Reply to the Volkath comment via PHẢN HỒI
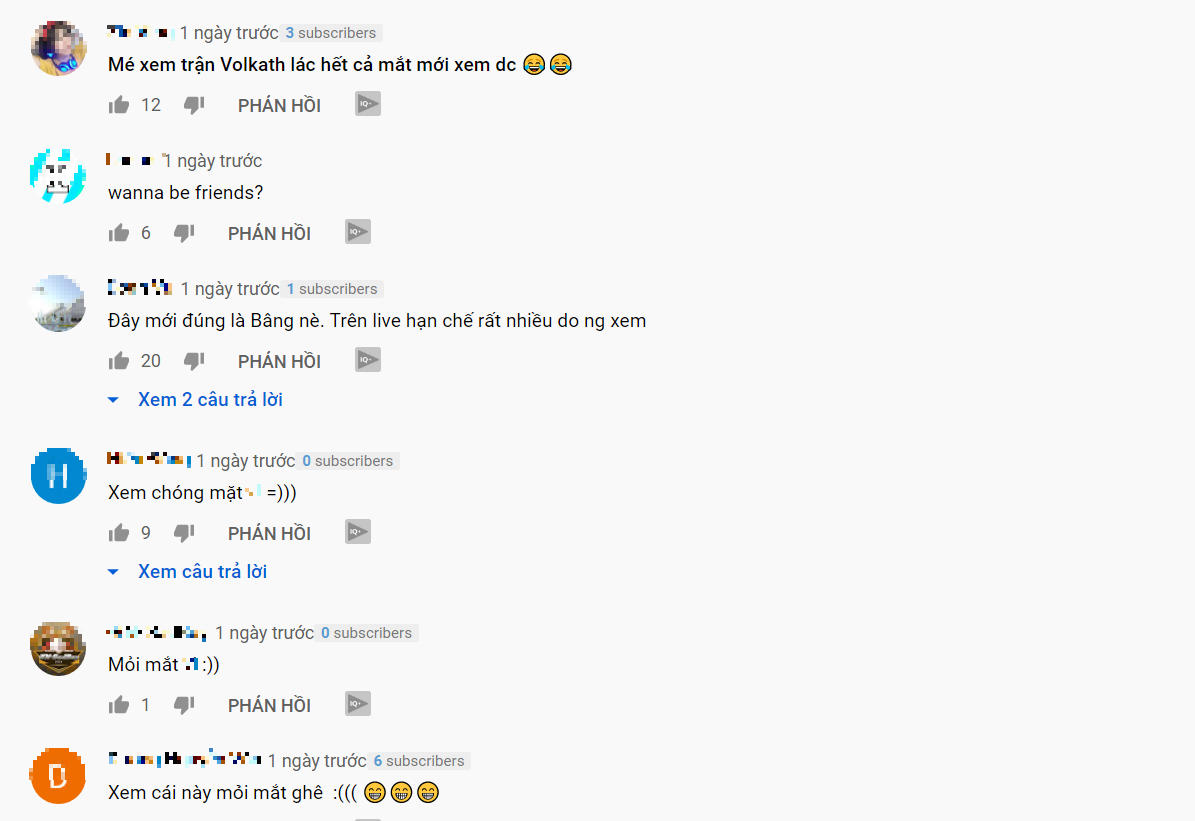The width and height of the screenshot is (1195, 821). tap(280, 105)
